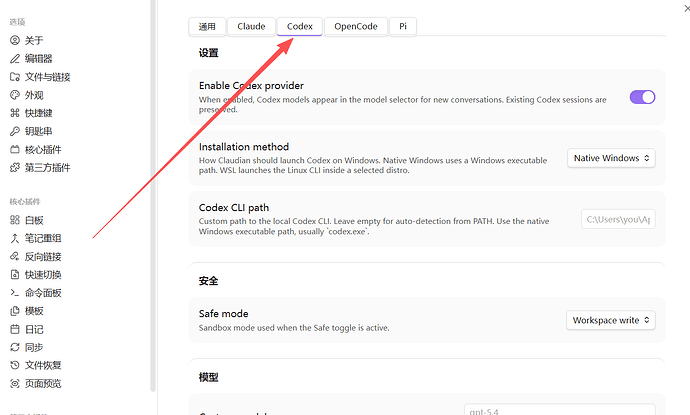Viewport: 690px width, 415px height.
Task: Open the 模板 copy icon
Action: coord(15,311)
